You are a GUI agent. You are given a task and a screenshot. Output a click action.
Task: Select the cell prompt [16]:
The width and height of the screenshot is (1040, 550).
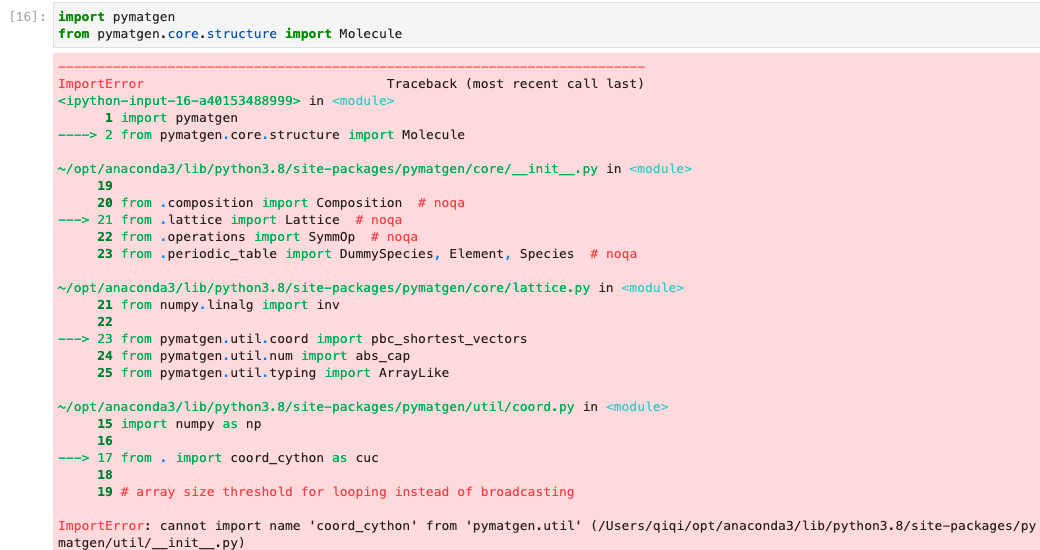[28, 17]
